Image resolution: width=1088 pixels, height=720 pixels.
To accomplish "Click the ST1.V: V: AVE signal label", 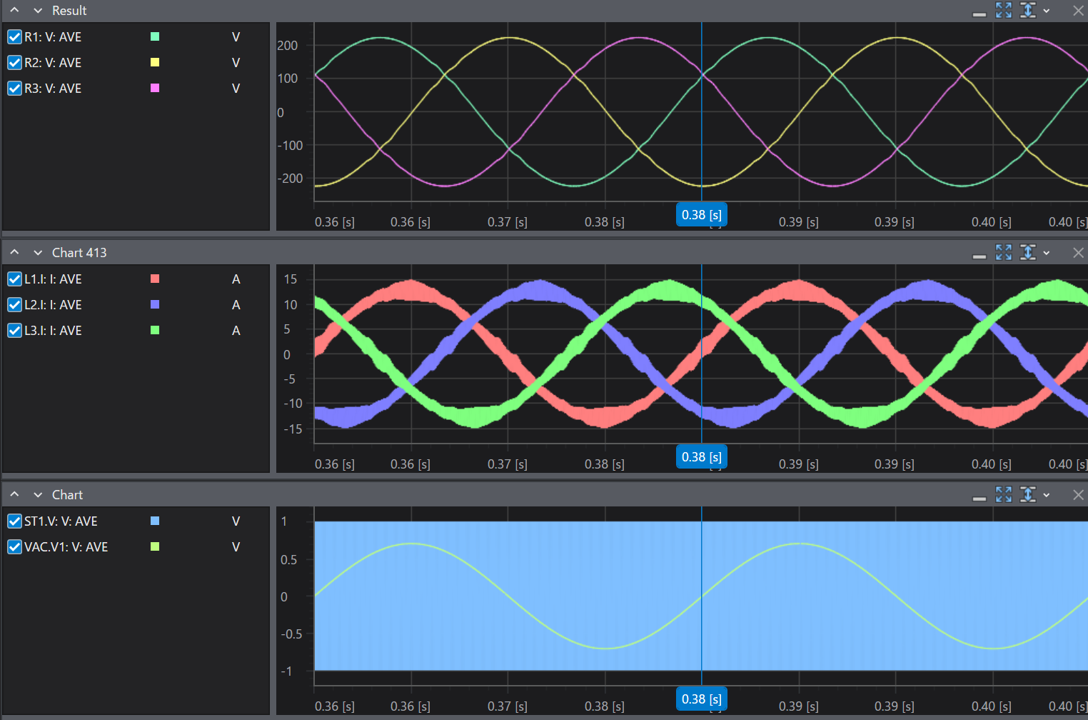I will point(60,521).
